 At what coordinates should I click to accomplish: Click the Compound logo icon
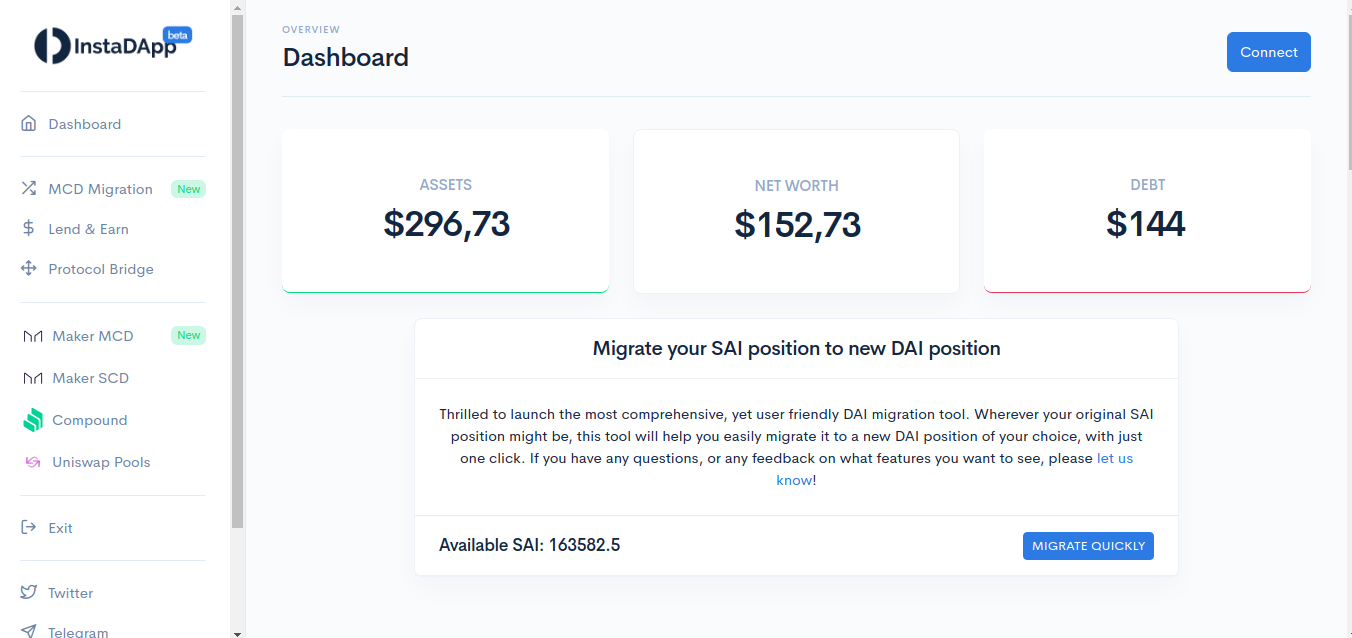click(33, 420)
